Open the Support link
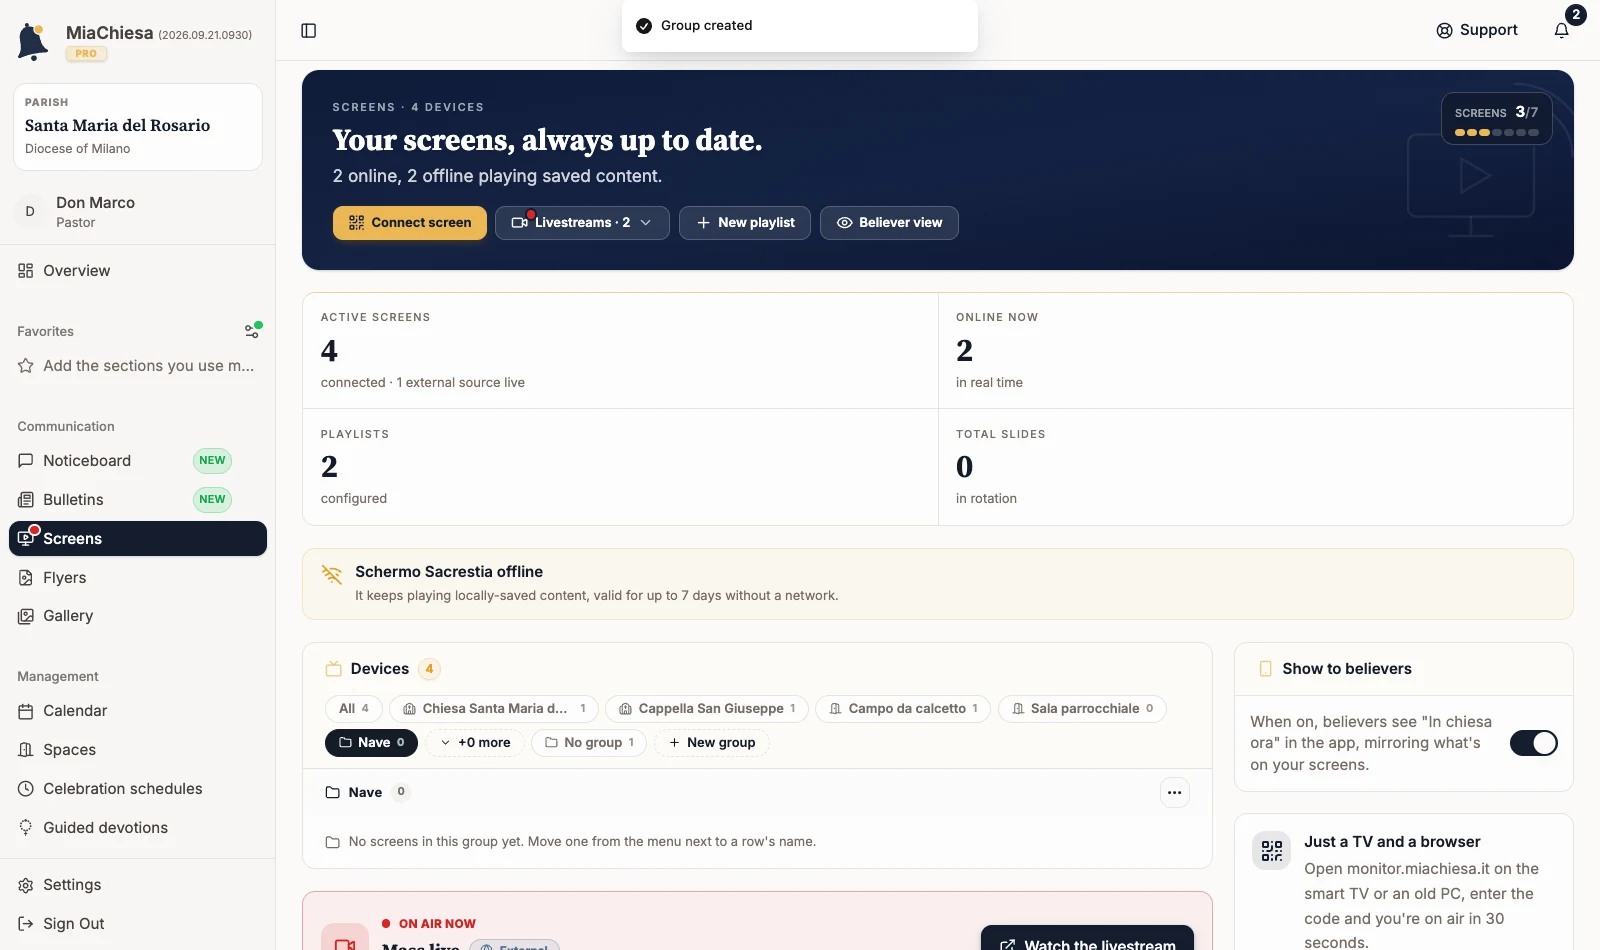 (x=1477, y=31)
